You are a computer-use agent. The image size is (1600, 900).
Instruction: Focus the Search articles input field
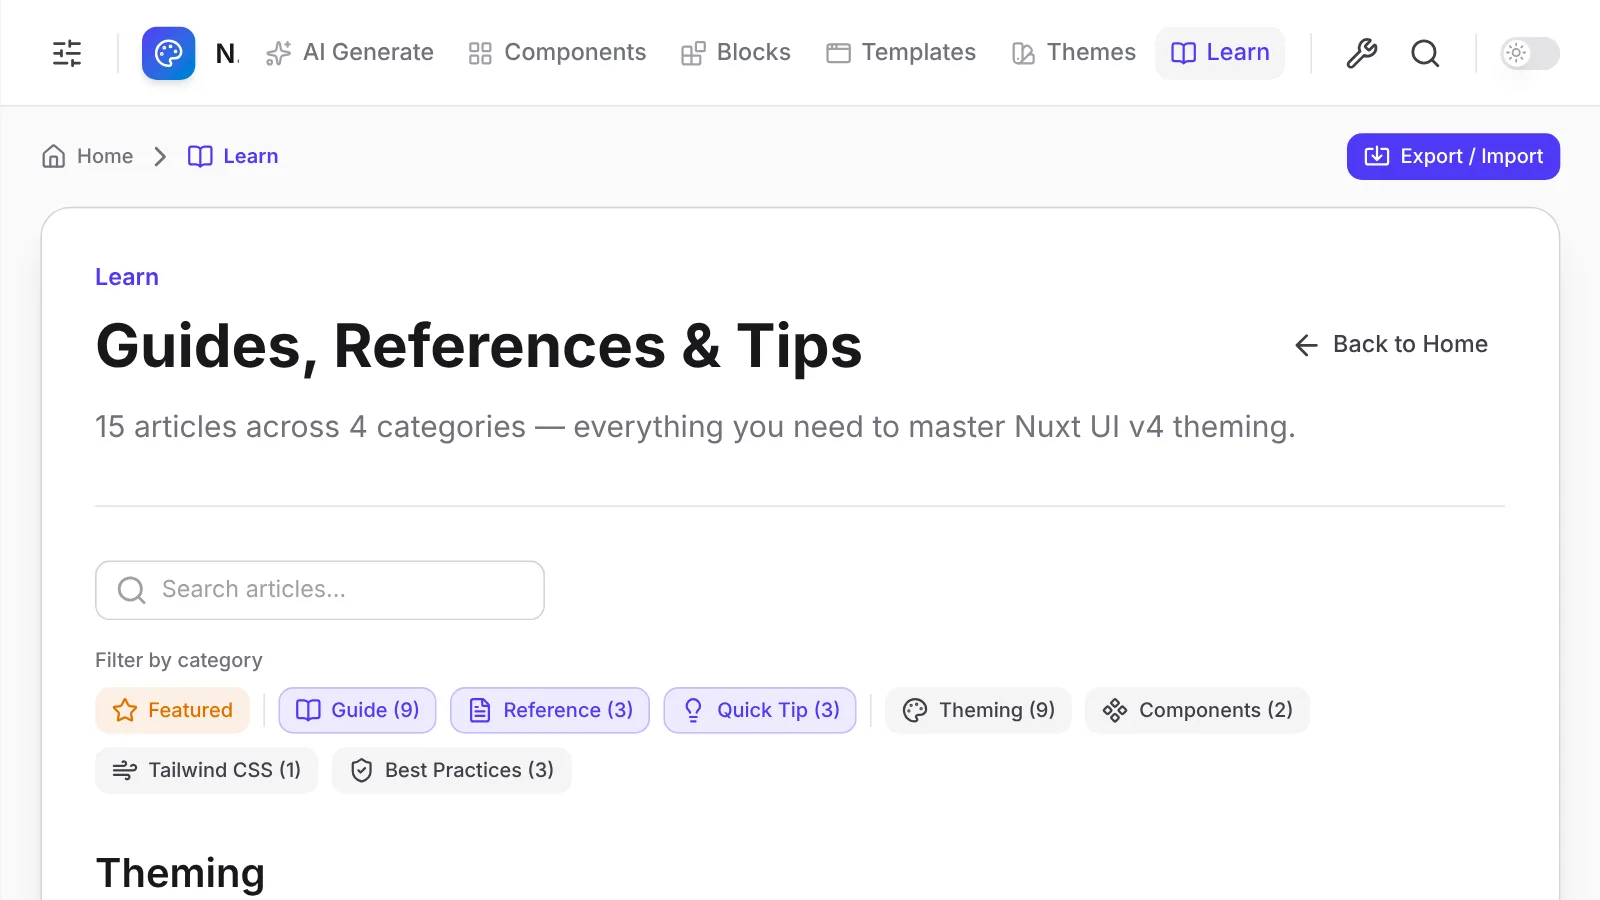[x=320, y=590]
